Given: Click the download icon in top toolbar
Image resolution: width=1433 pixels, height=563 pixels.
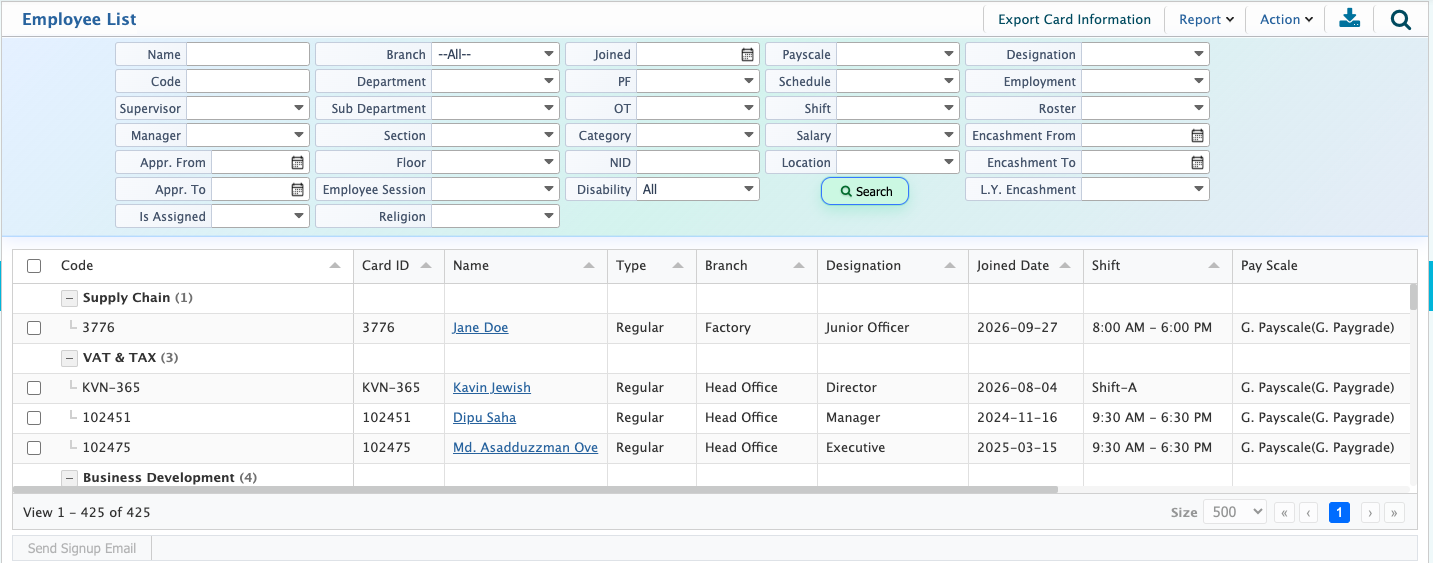Looking at the screenshot, I should (1350, 19).
